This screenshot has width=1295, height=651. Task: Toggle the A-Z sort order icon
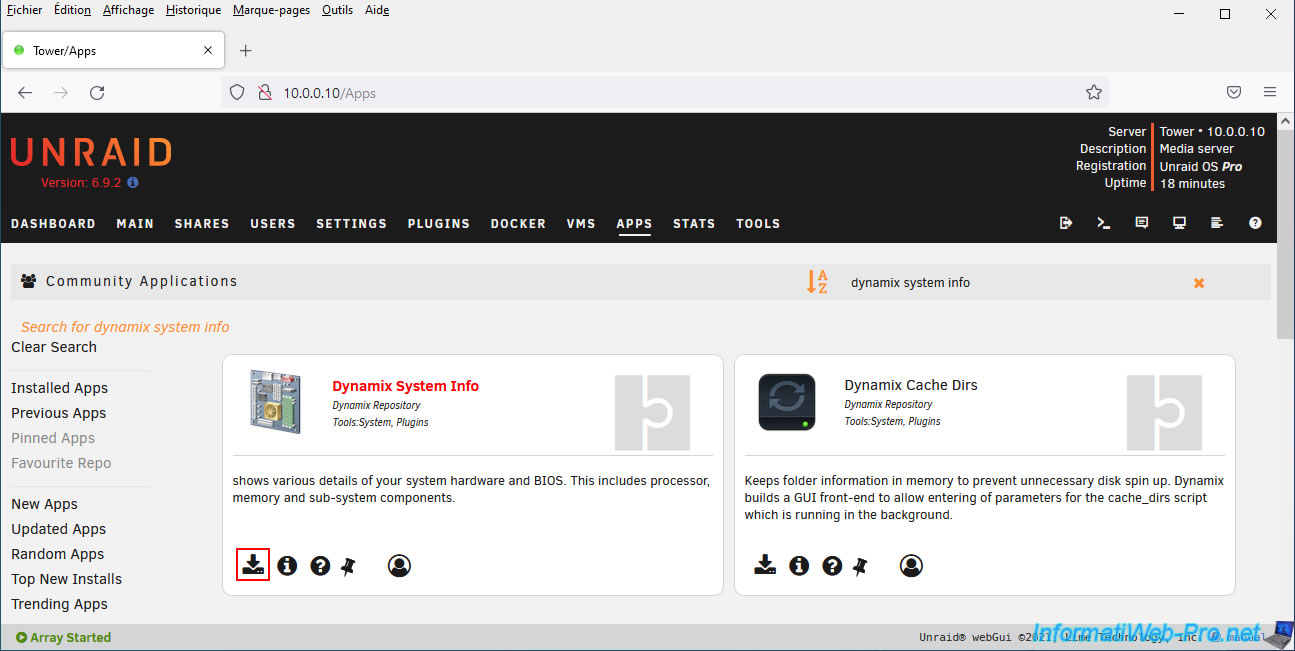pyautogui.click(x=818, y=282)
